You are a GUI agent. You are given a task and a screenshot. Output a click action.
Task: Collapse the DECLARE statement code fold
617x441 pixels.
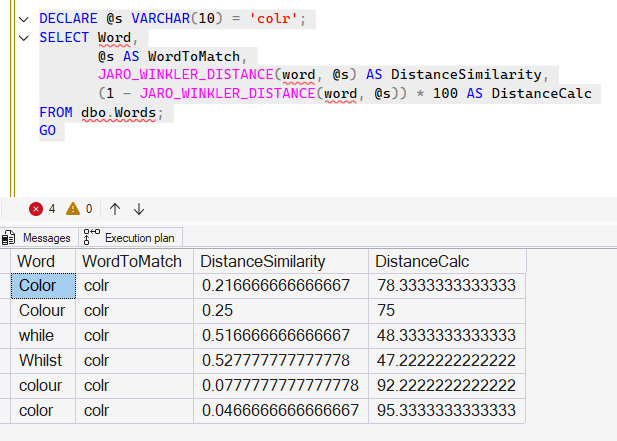click(24, 19)
